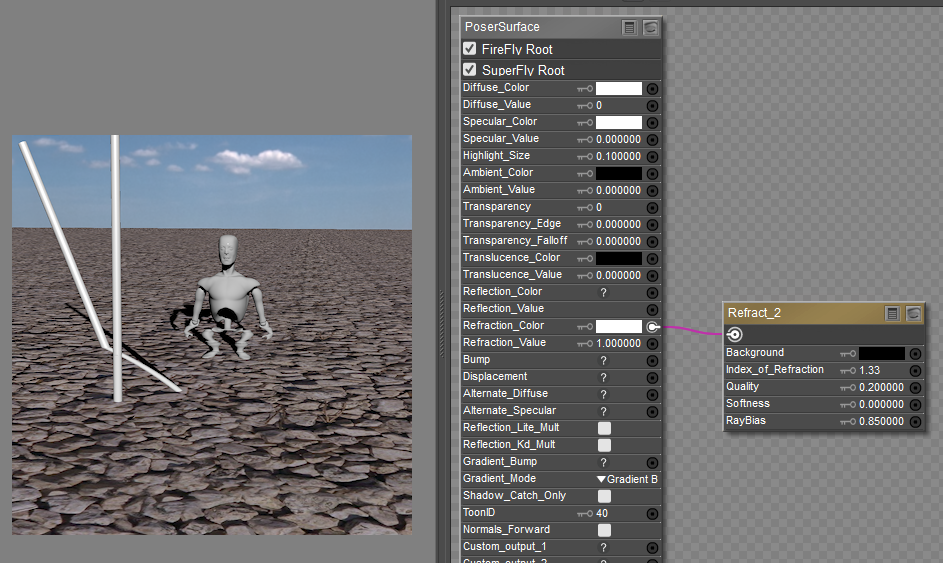943x563 pixels.
Task: Click the Specular_Color white swatch
Action: 618,122
